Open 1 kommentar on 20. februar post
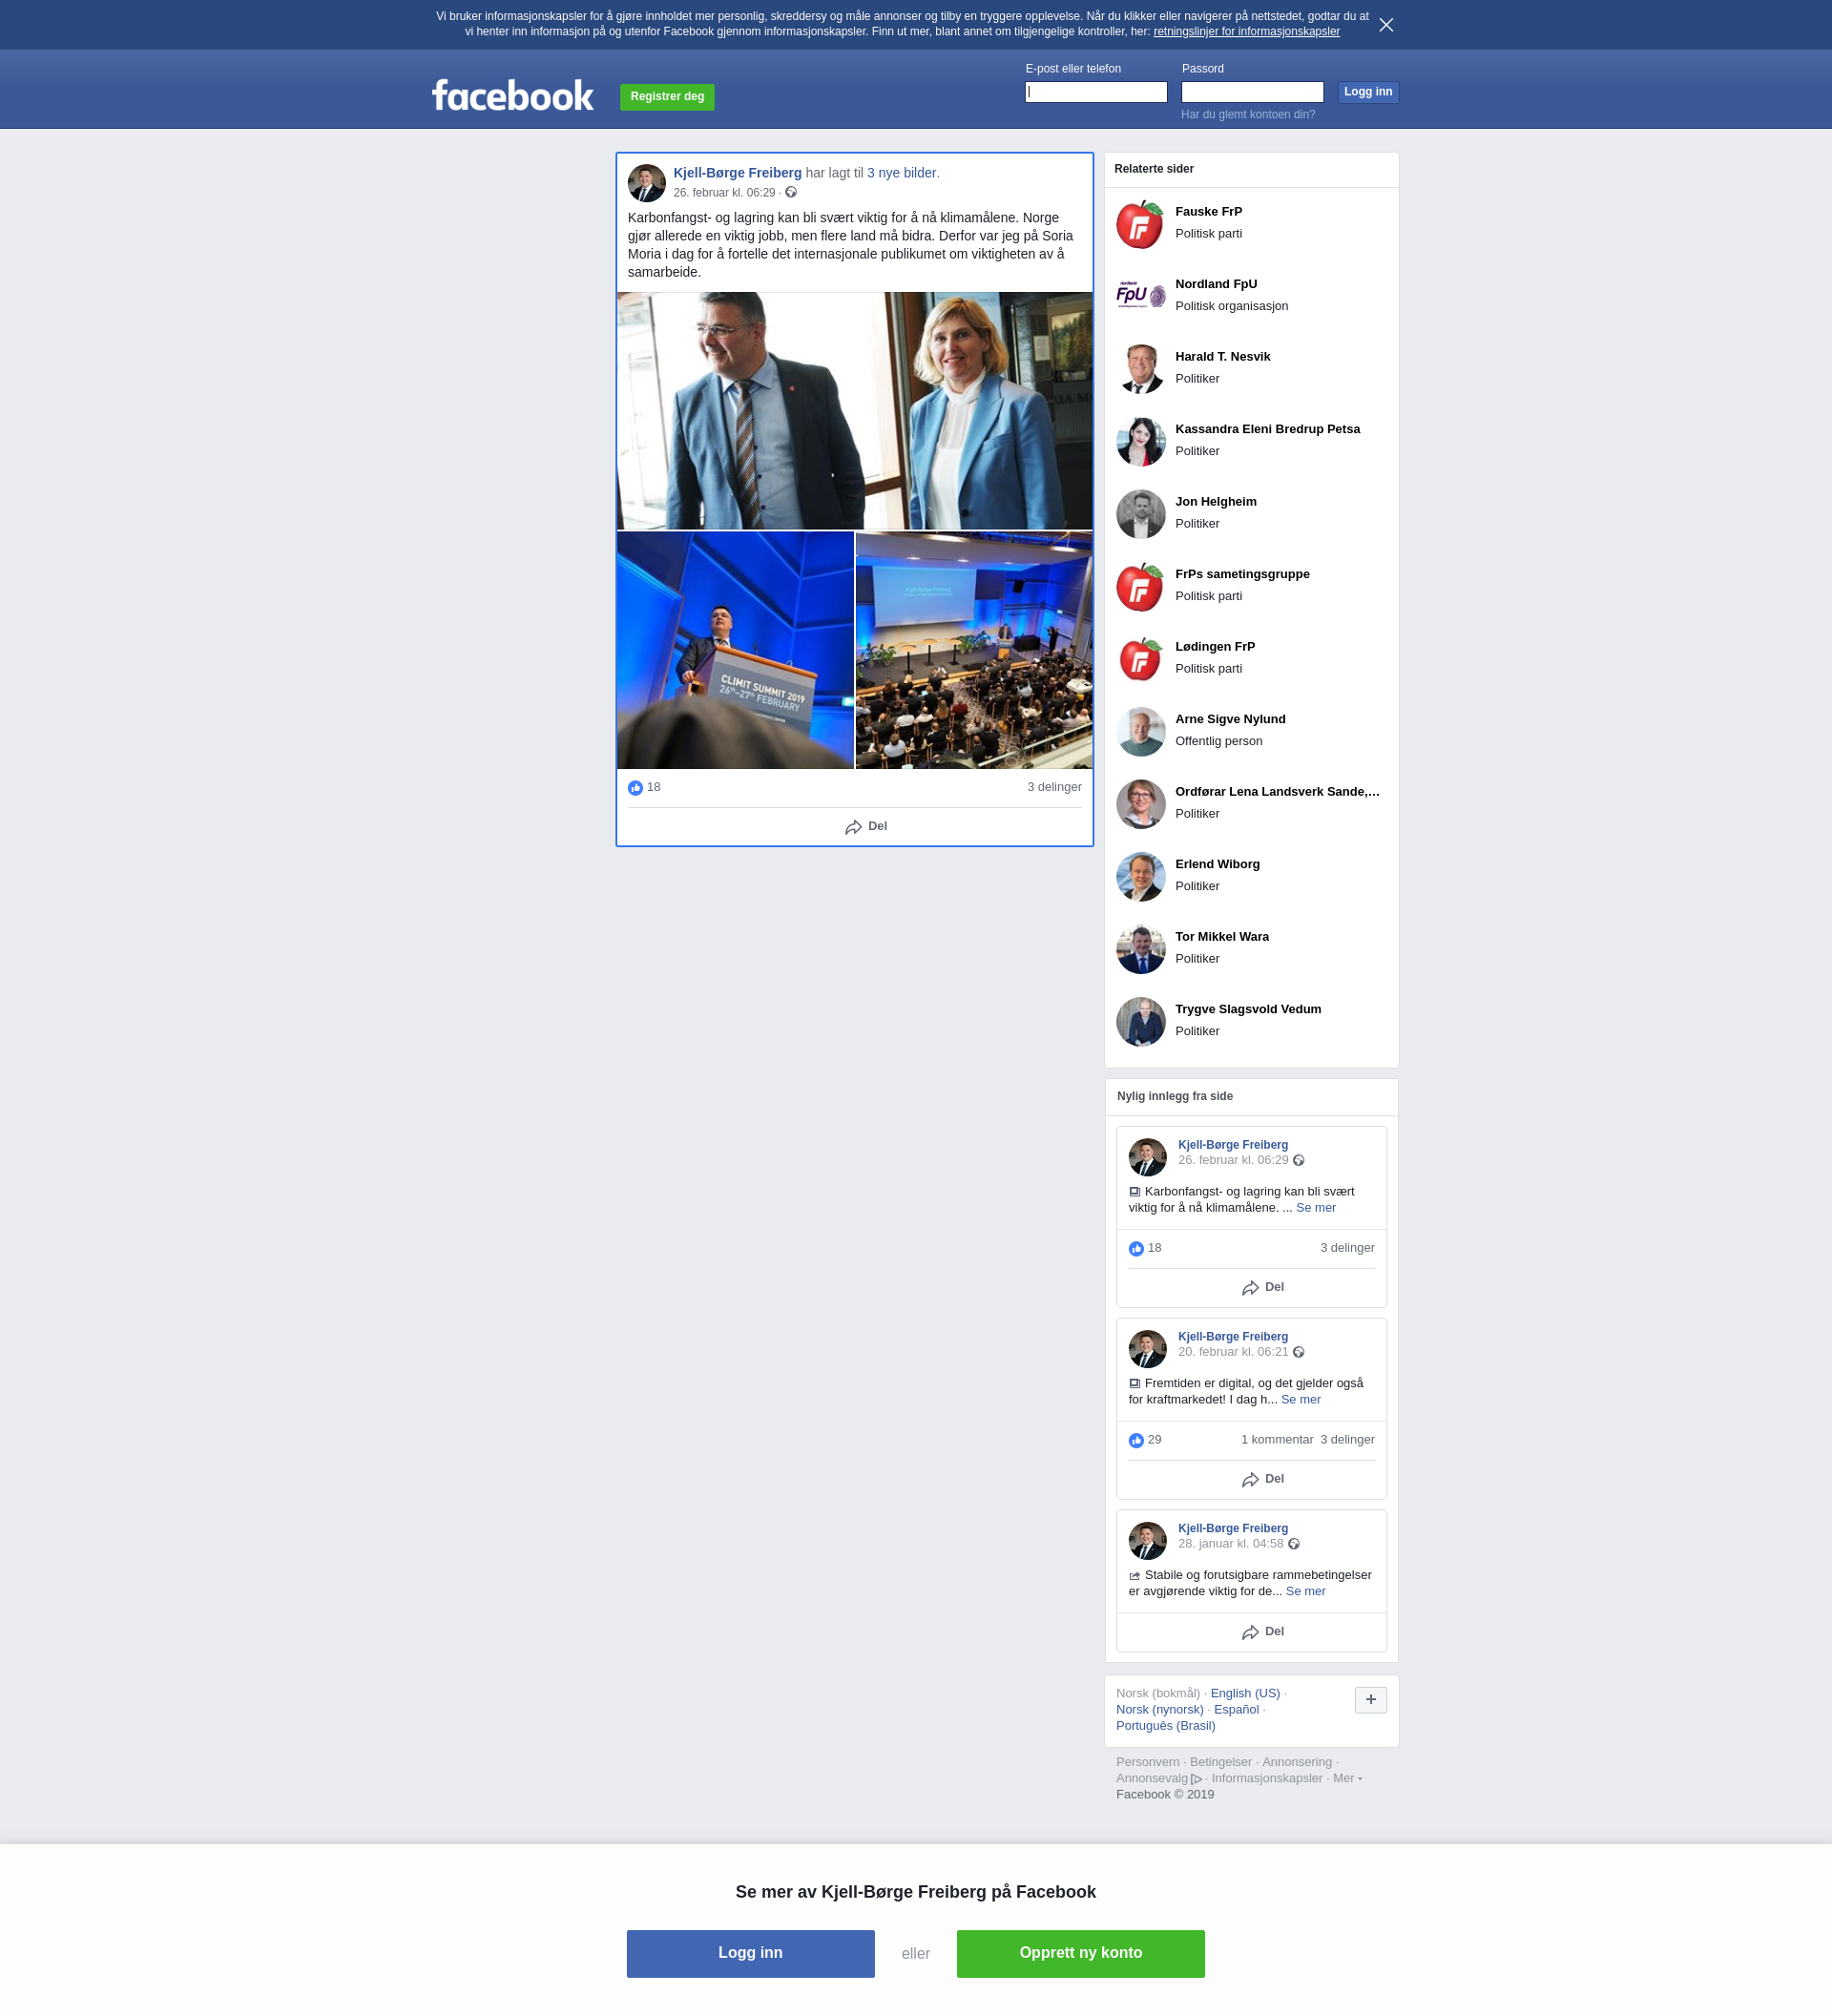The height and width of the screenshot is (2016, 1832). tap(1277, 1440)
